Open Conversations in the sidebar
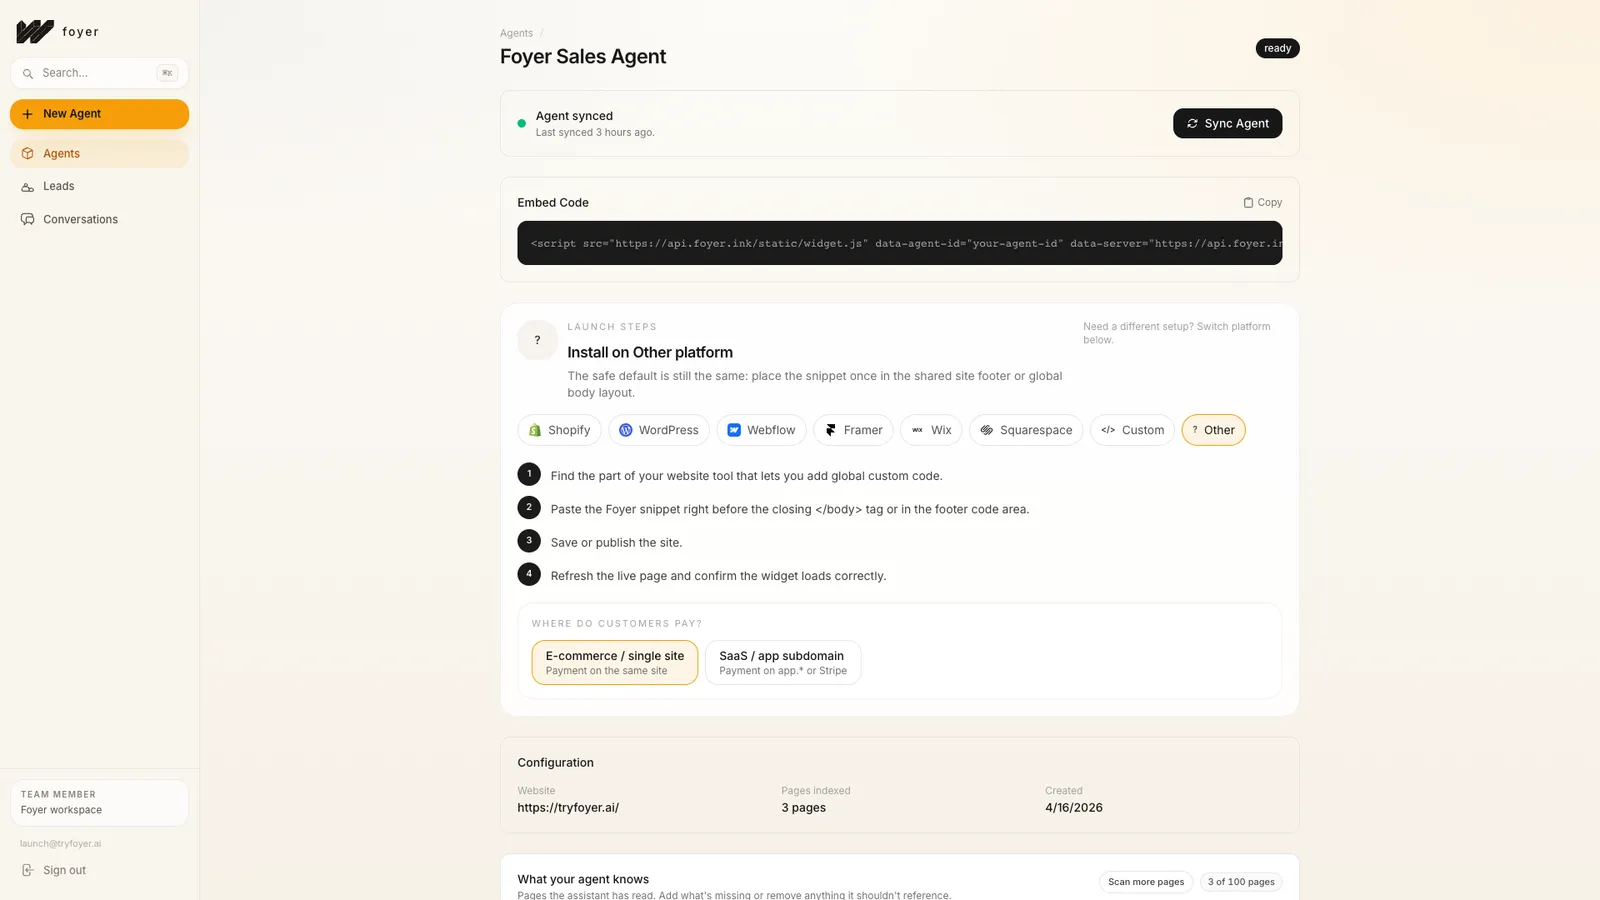Screen dimensions: 1600x900 pyautogui.click(x=99, y=220)
